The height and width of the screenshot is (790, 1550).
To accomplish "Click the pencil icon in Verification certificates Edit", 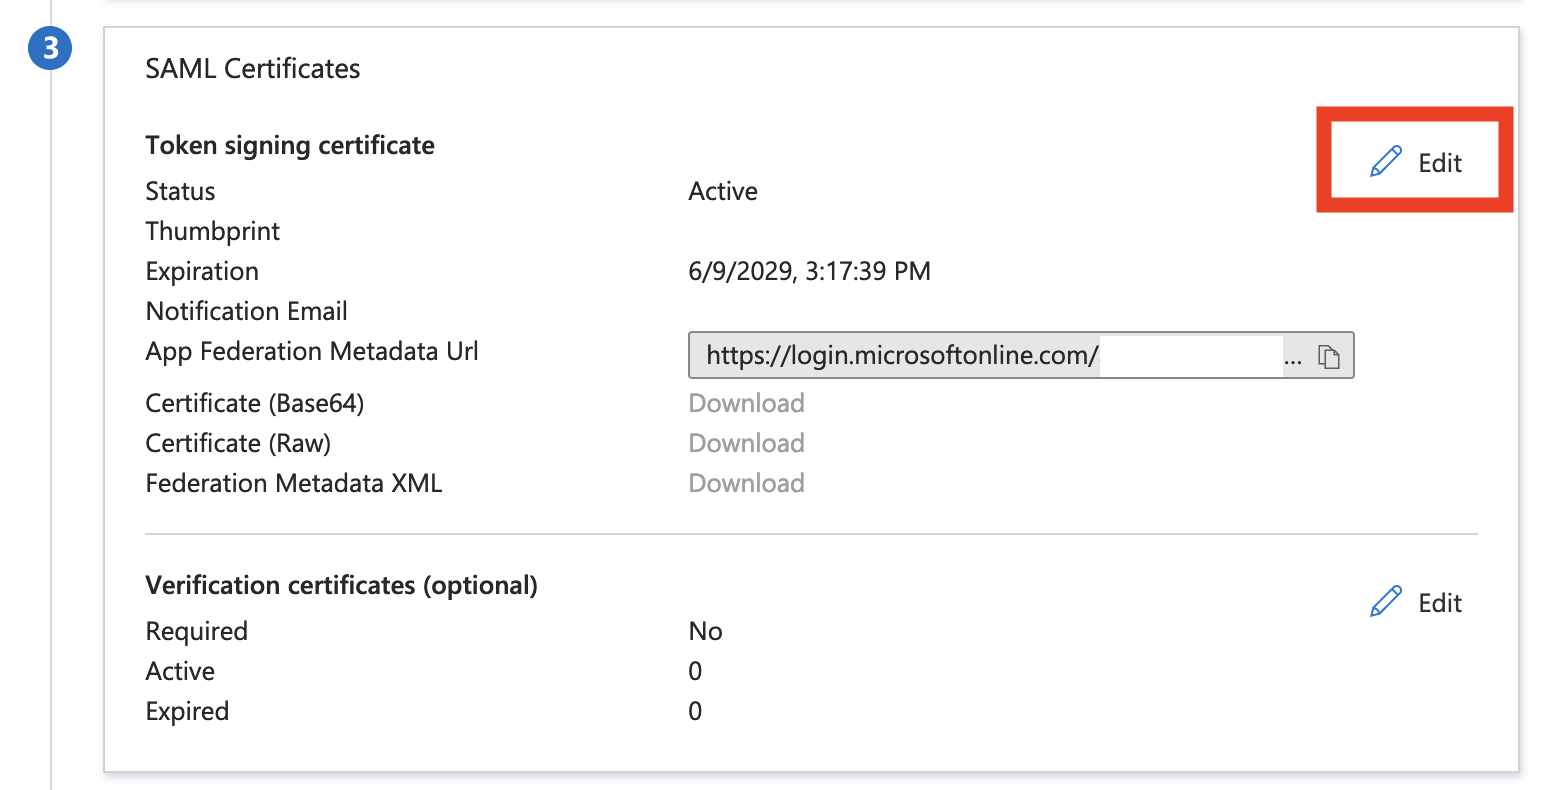I will tap(1386, 602).
